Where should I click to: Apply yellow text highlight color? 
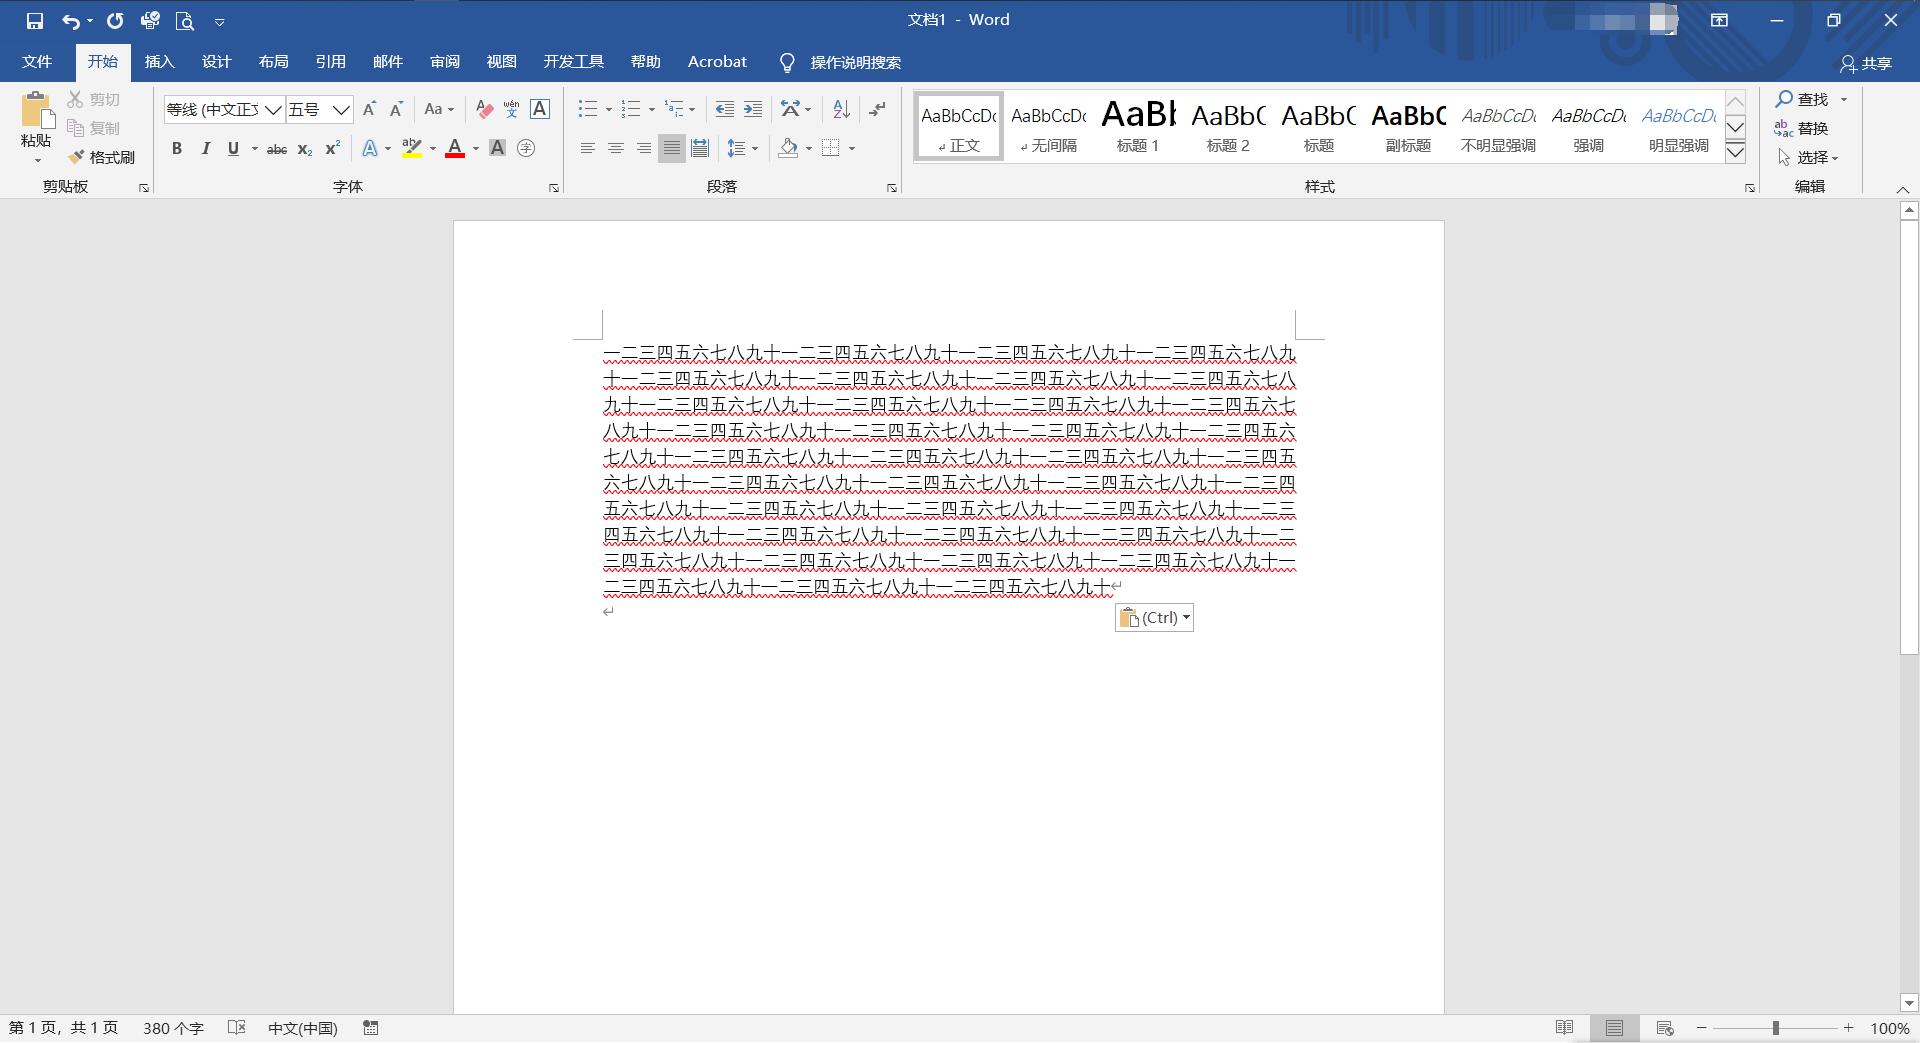click(411, 149)
